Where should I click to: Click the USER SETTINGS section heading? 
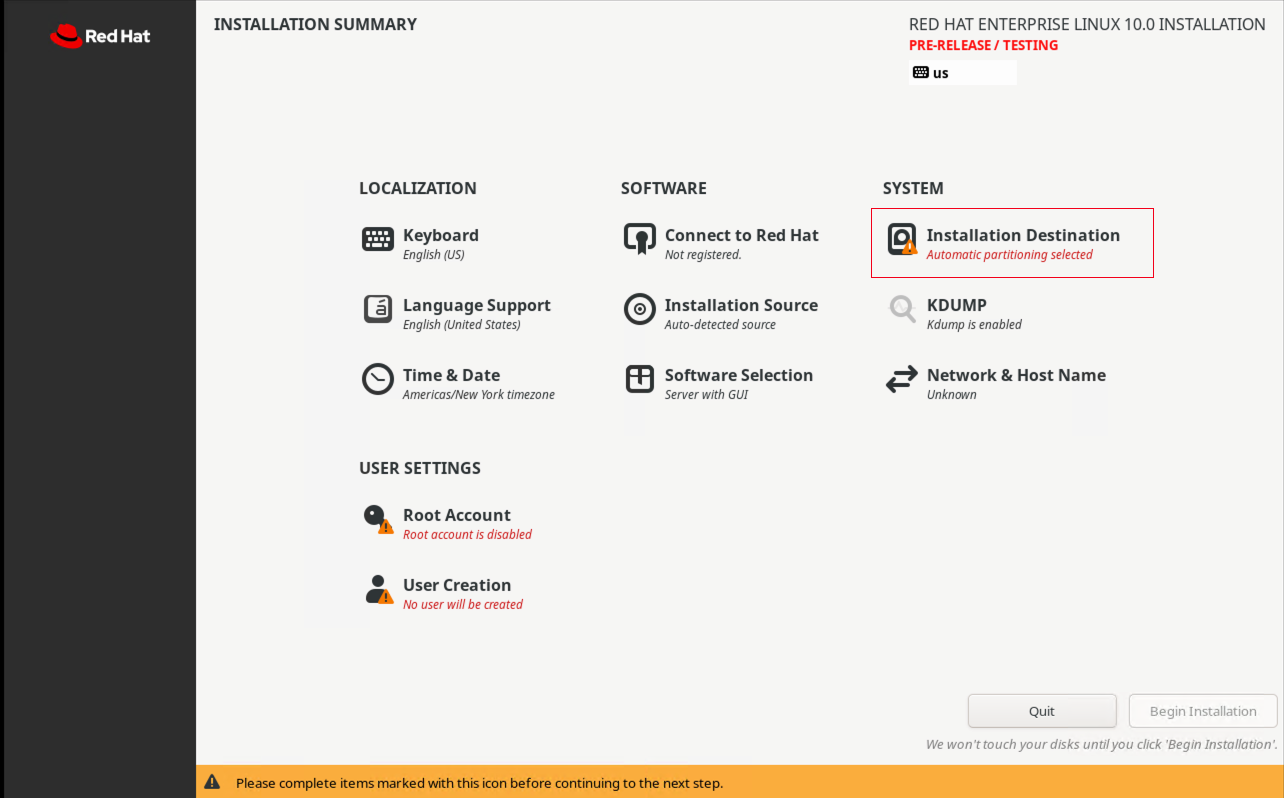point(420,468)
